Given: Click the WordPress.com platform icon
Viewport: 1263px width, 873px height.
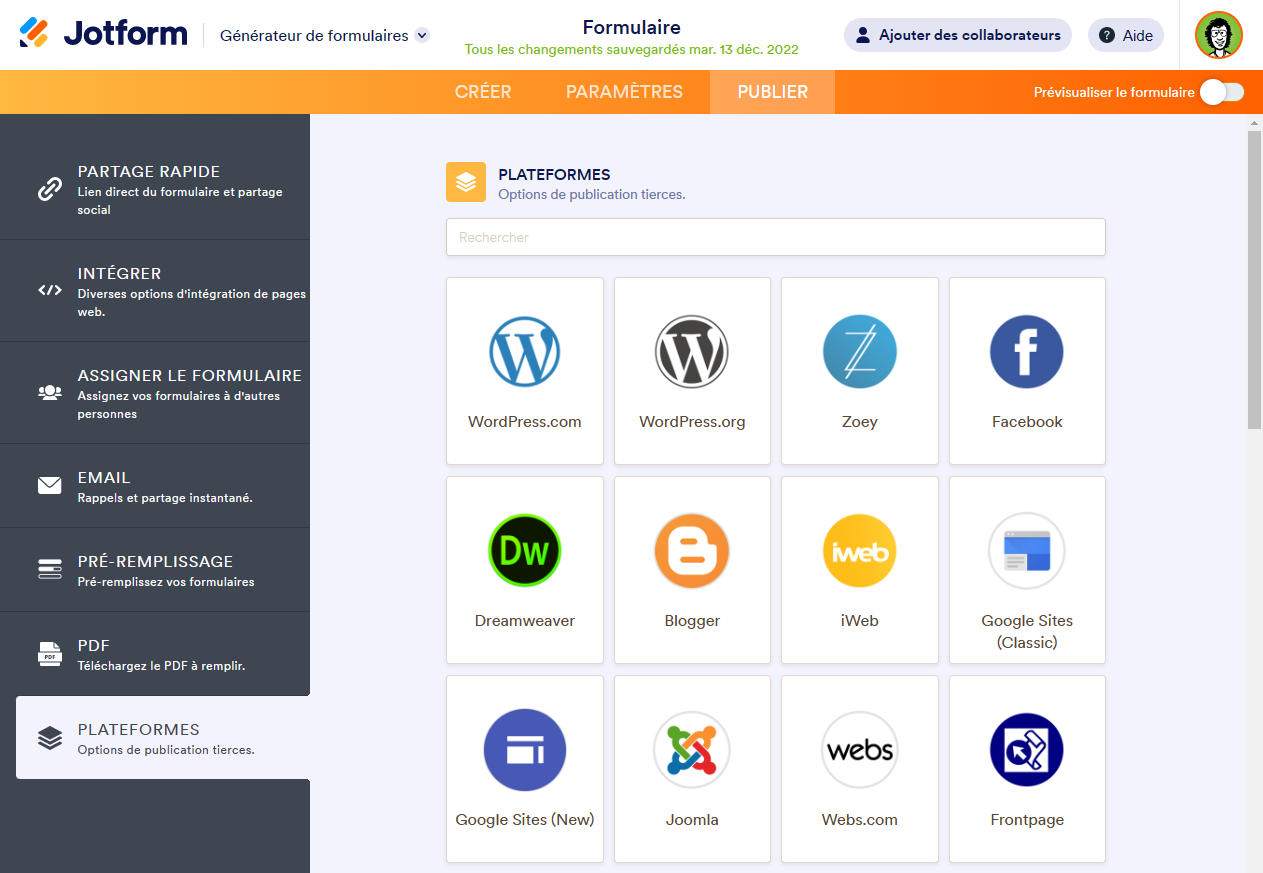Looking at the screenshot, I should pyautogui.click(x=524, y=352).
